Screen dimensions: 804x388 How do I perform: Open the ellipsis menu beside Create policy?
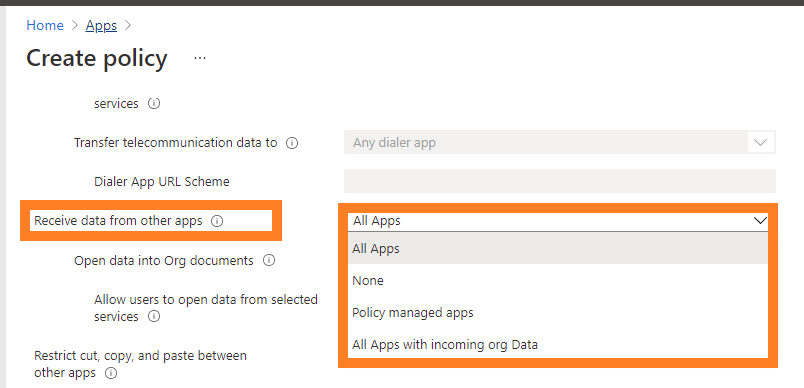[x=200, y=58]
